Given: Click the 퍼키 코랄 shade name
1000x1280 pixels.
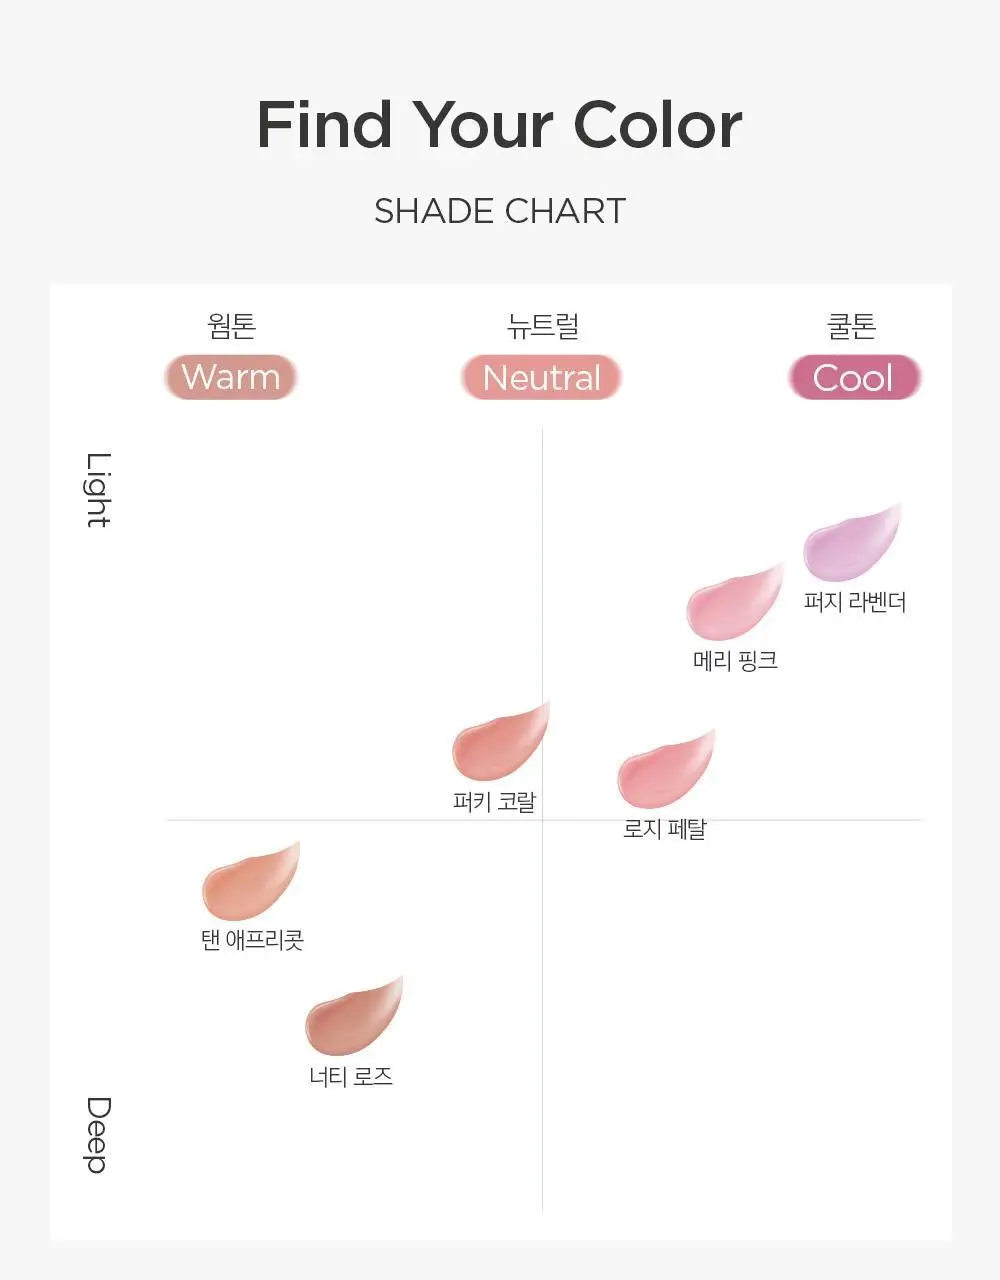Looking at the screenshot, I should click(x=494, y=801).
